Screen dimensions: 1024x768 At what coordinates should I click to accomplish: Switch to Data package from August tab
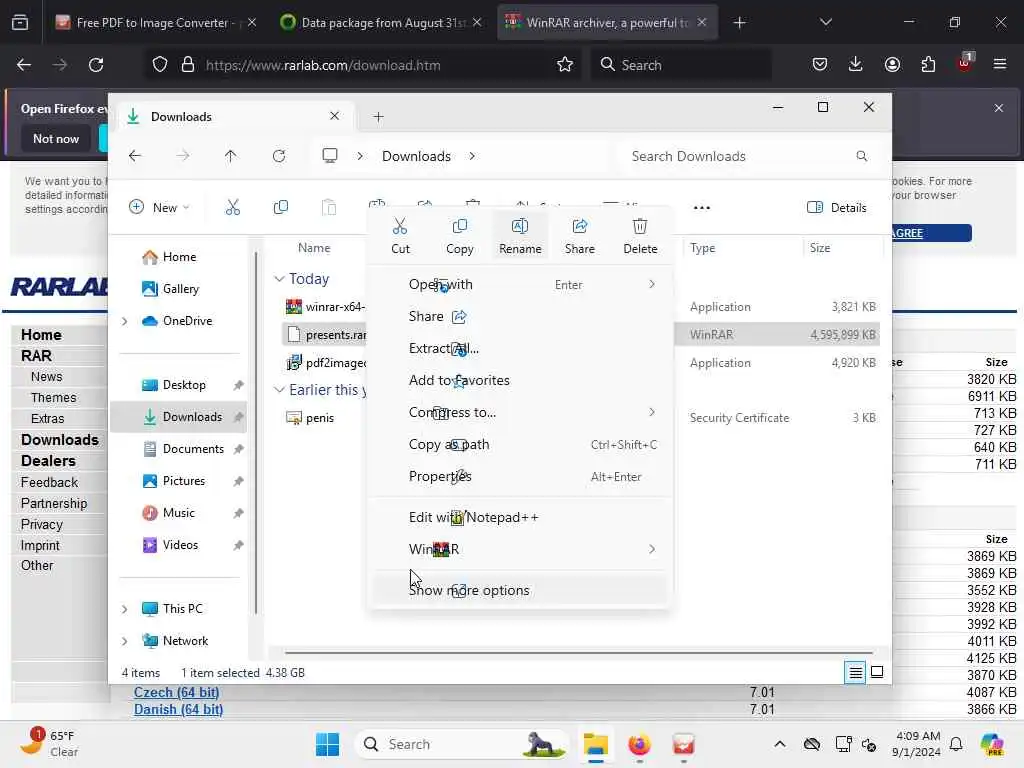pos(381,22)
